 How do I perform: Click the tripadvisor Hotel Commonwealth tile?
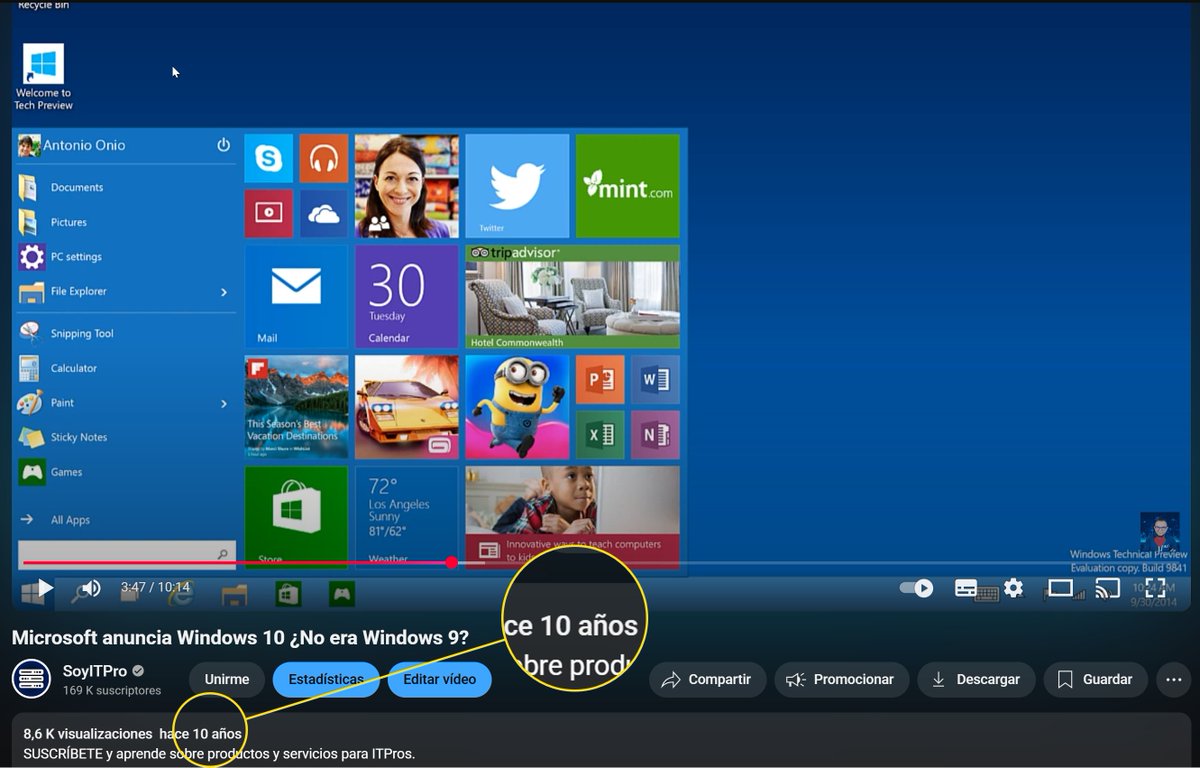coord(573,296)
